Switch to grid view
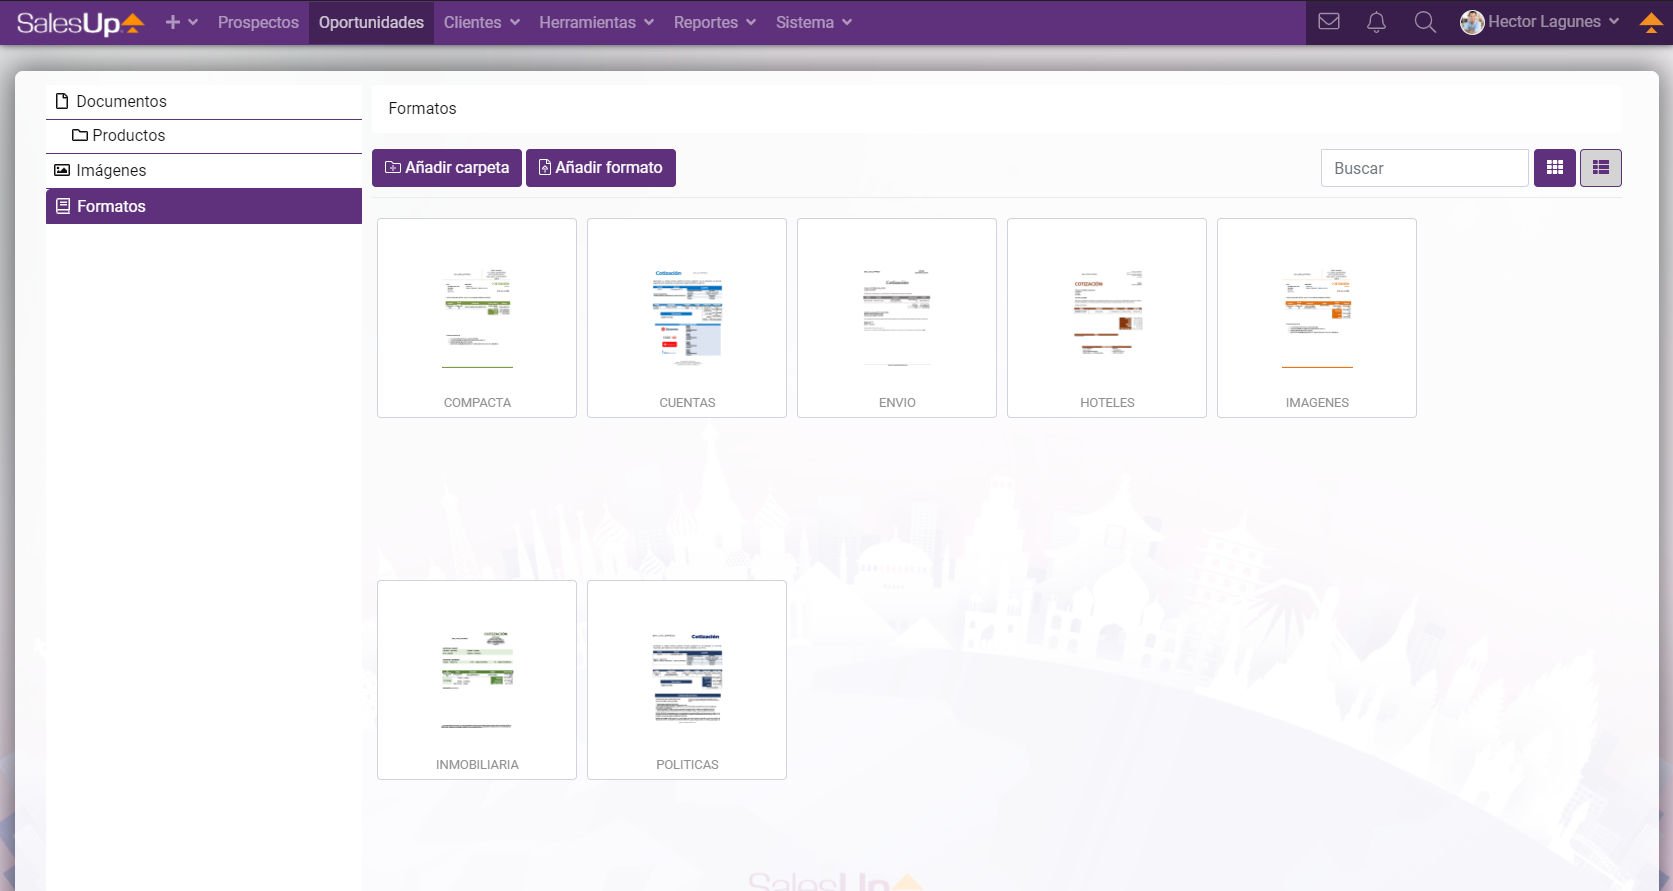Viewport: 1673px width, 891px height. point(1555,168)
